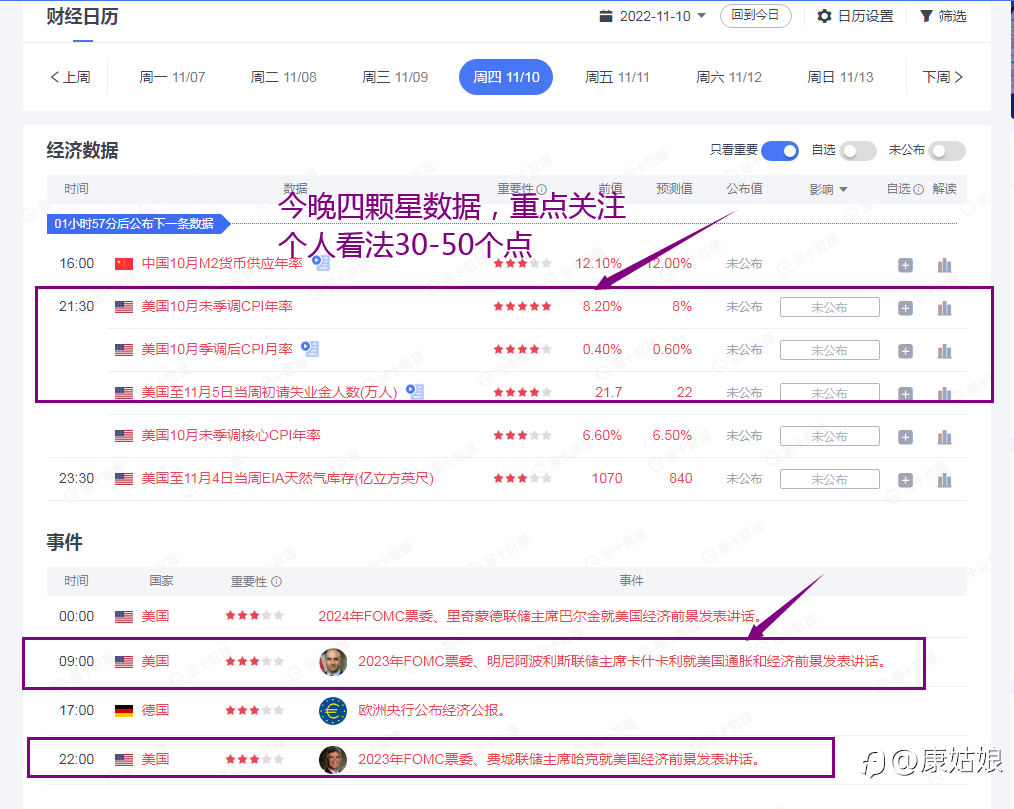This screenshot has width=1014, height=809.
Task: Open chart for 美国10月未季调核心CPI年率
Action: click(x=944, y=437)
